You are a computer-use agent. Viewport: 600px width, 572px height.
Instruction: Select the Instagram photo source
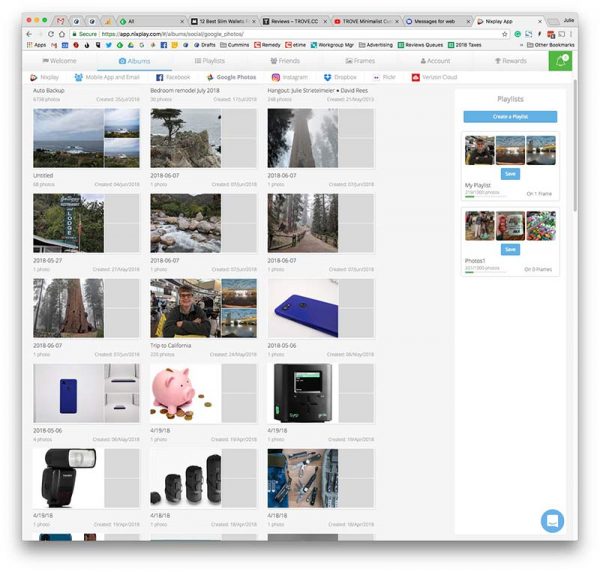[290, 77]
